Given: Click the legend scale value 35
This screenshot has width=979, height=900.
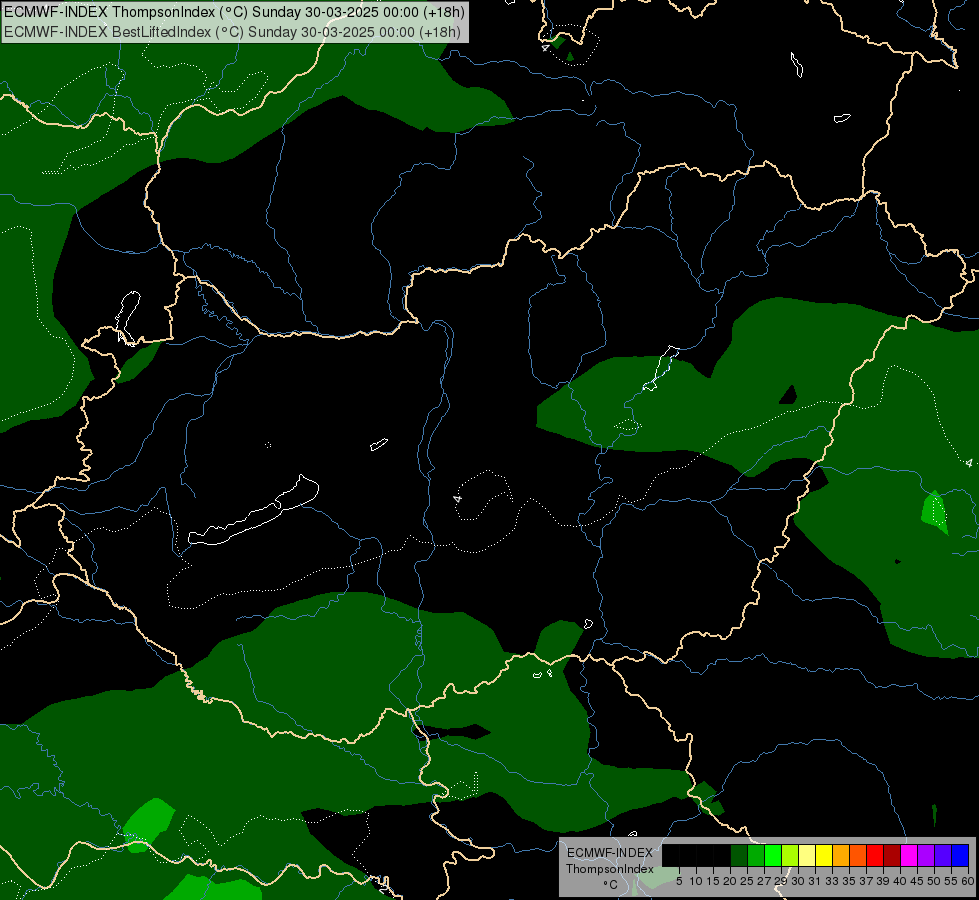Looking at the screenshot, I should click(850, 881).
